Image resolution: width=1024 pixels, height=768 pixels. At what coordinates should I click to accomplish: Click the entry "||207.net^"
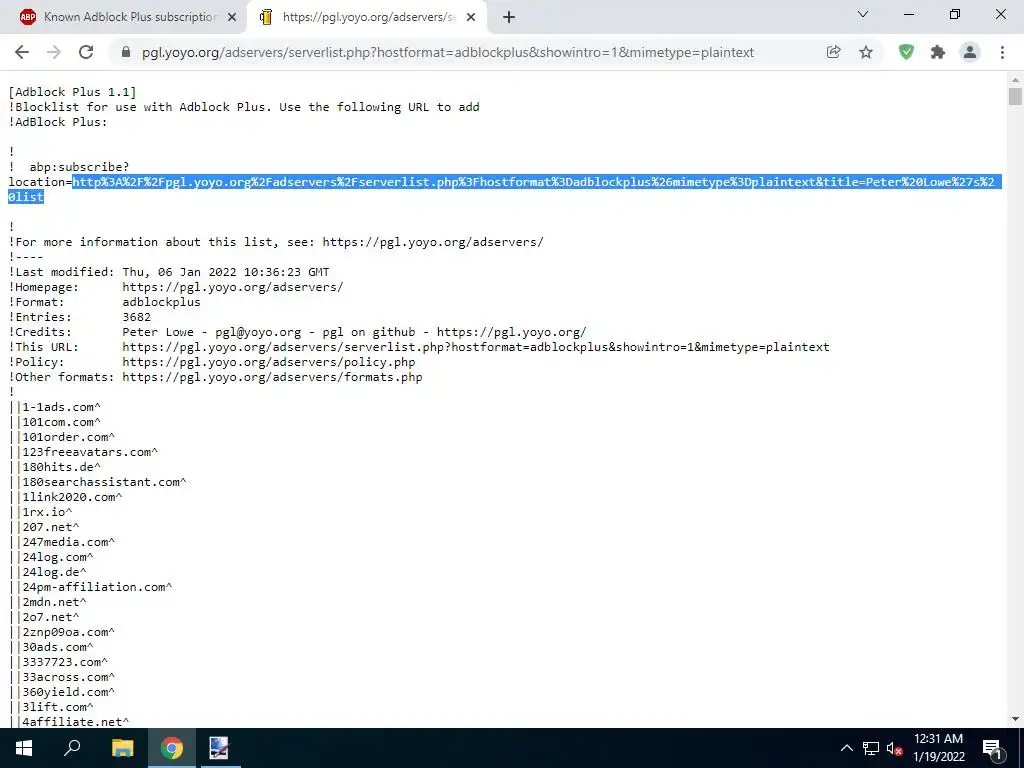pyautogui.click(x=44, y=528)
